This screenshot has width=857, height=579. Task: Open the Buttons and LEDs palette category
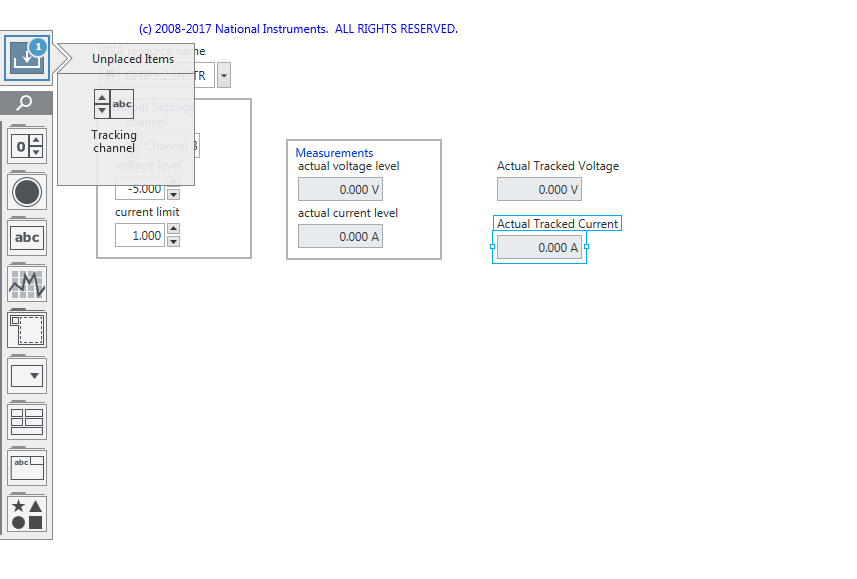(x=27, y=192)
